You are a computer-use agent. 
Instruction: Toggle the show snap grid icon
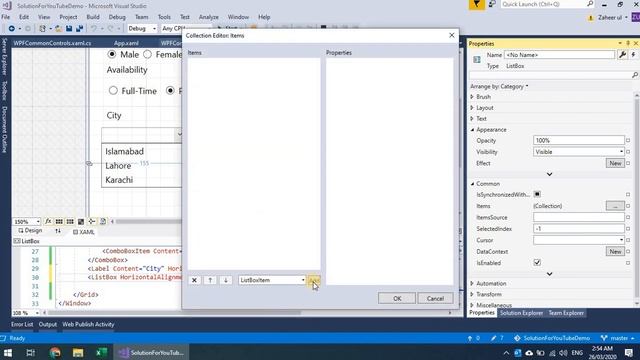(59, 221)
